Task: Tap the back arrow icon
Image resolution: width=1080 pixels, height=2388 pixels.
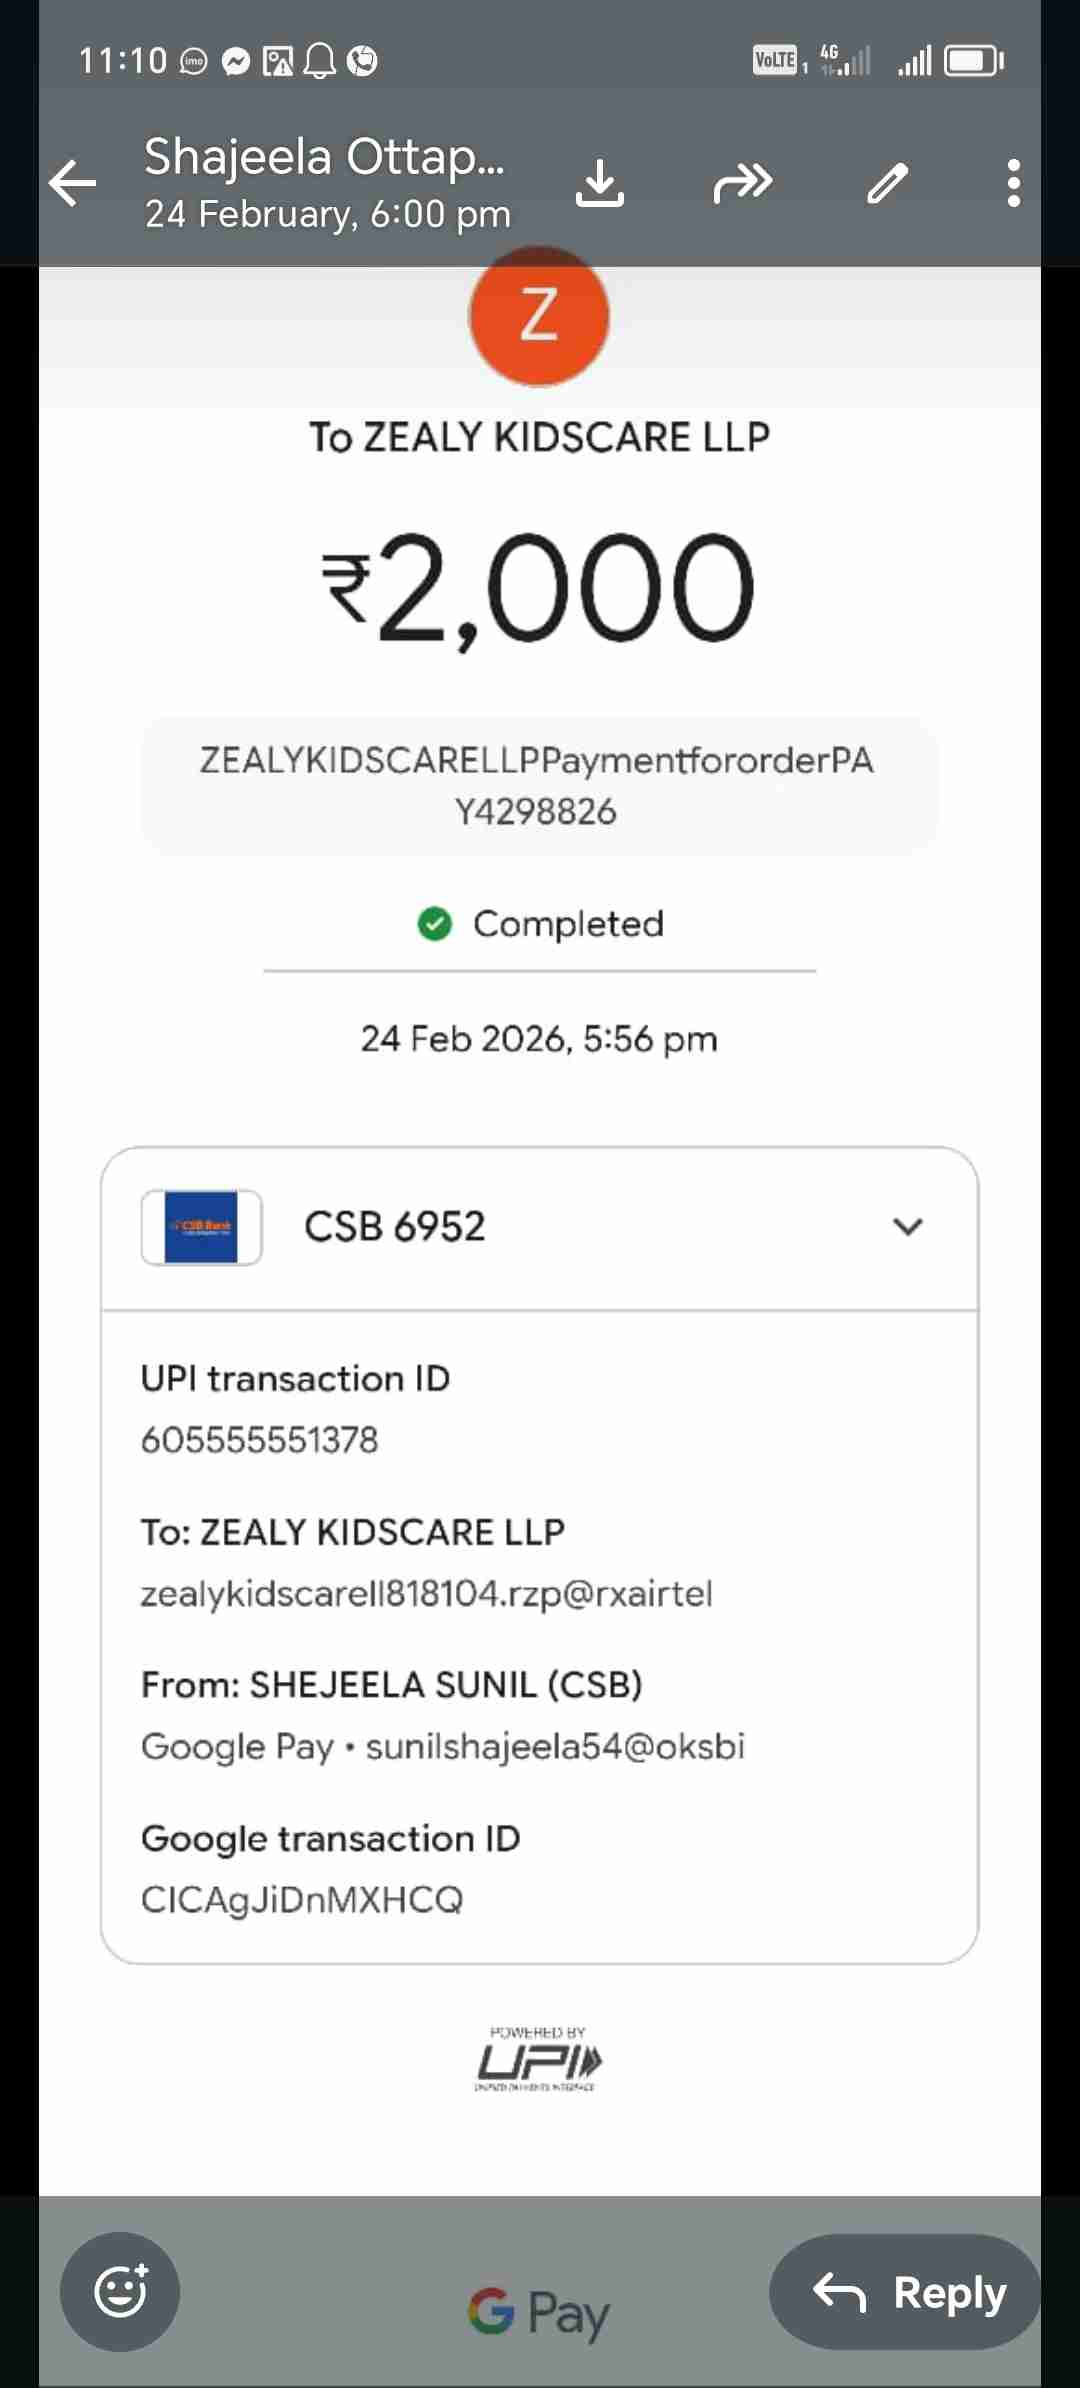Action: pyautogui.click(x=73, y=183)
